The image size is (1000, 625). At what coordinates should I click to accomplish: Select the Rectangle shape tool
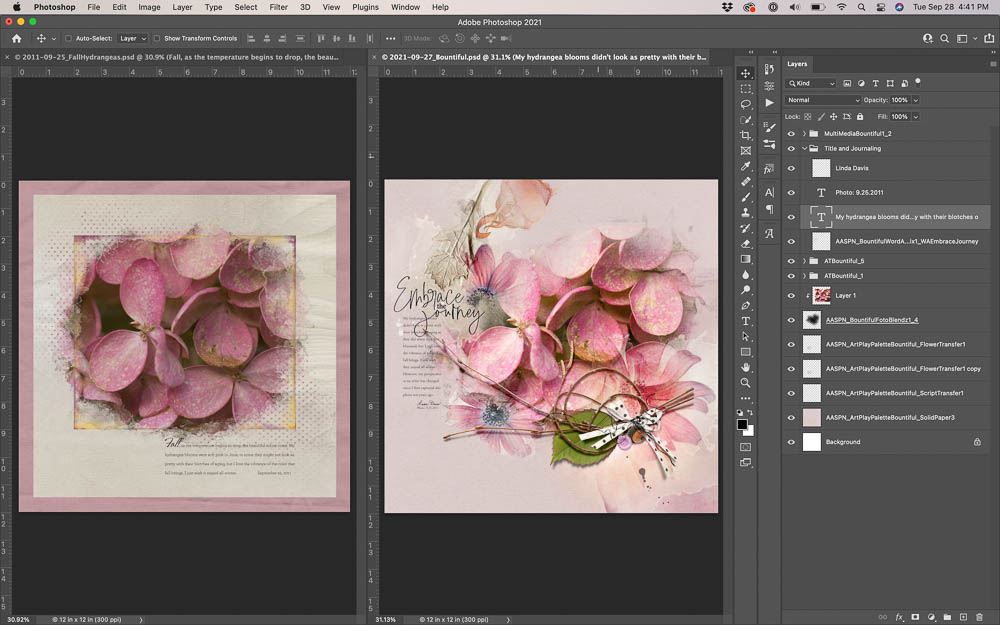pyautogui.click(x=745, y=352)
